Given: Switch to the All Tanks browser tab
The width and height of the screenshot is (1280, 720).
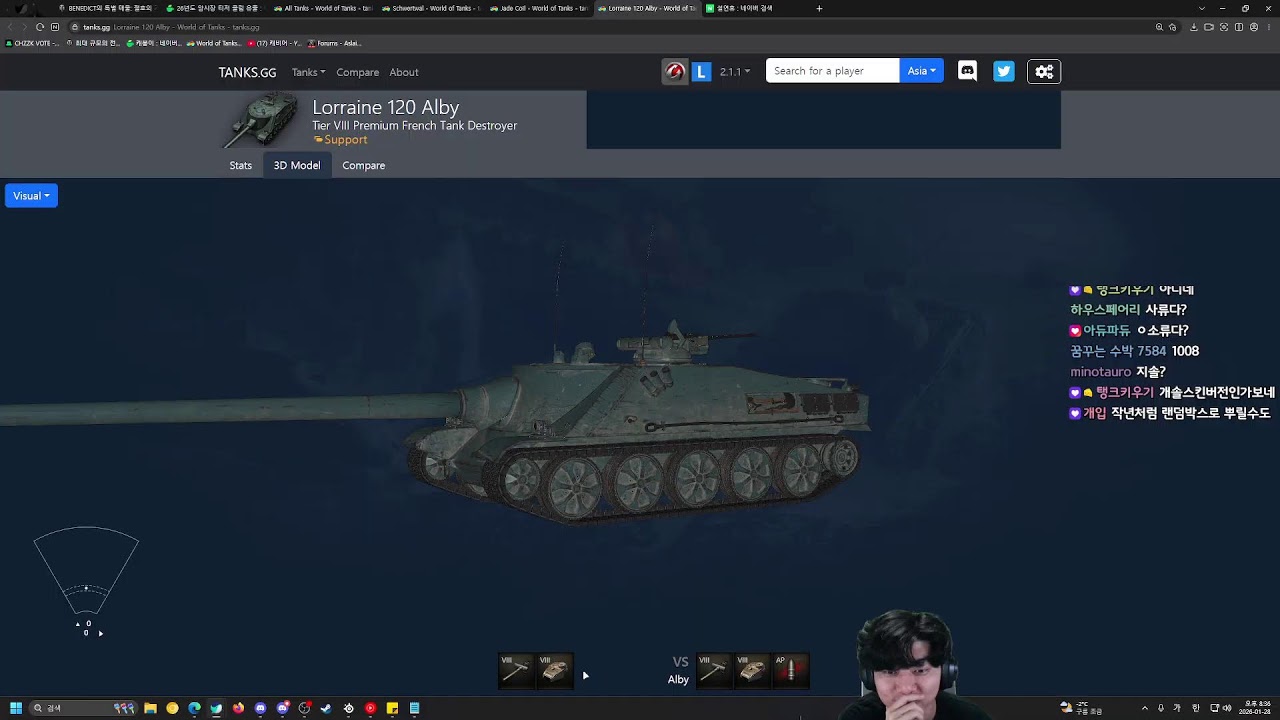Looking at the screenshot, I should 322,8.
